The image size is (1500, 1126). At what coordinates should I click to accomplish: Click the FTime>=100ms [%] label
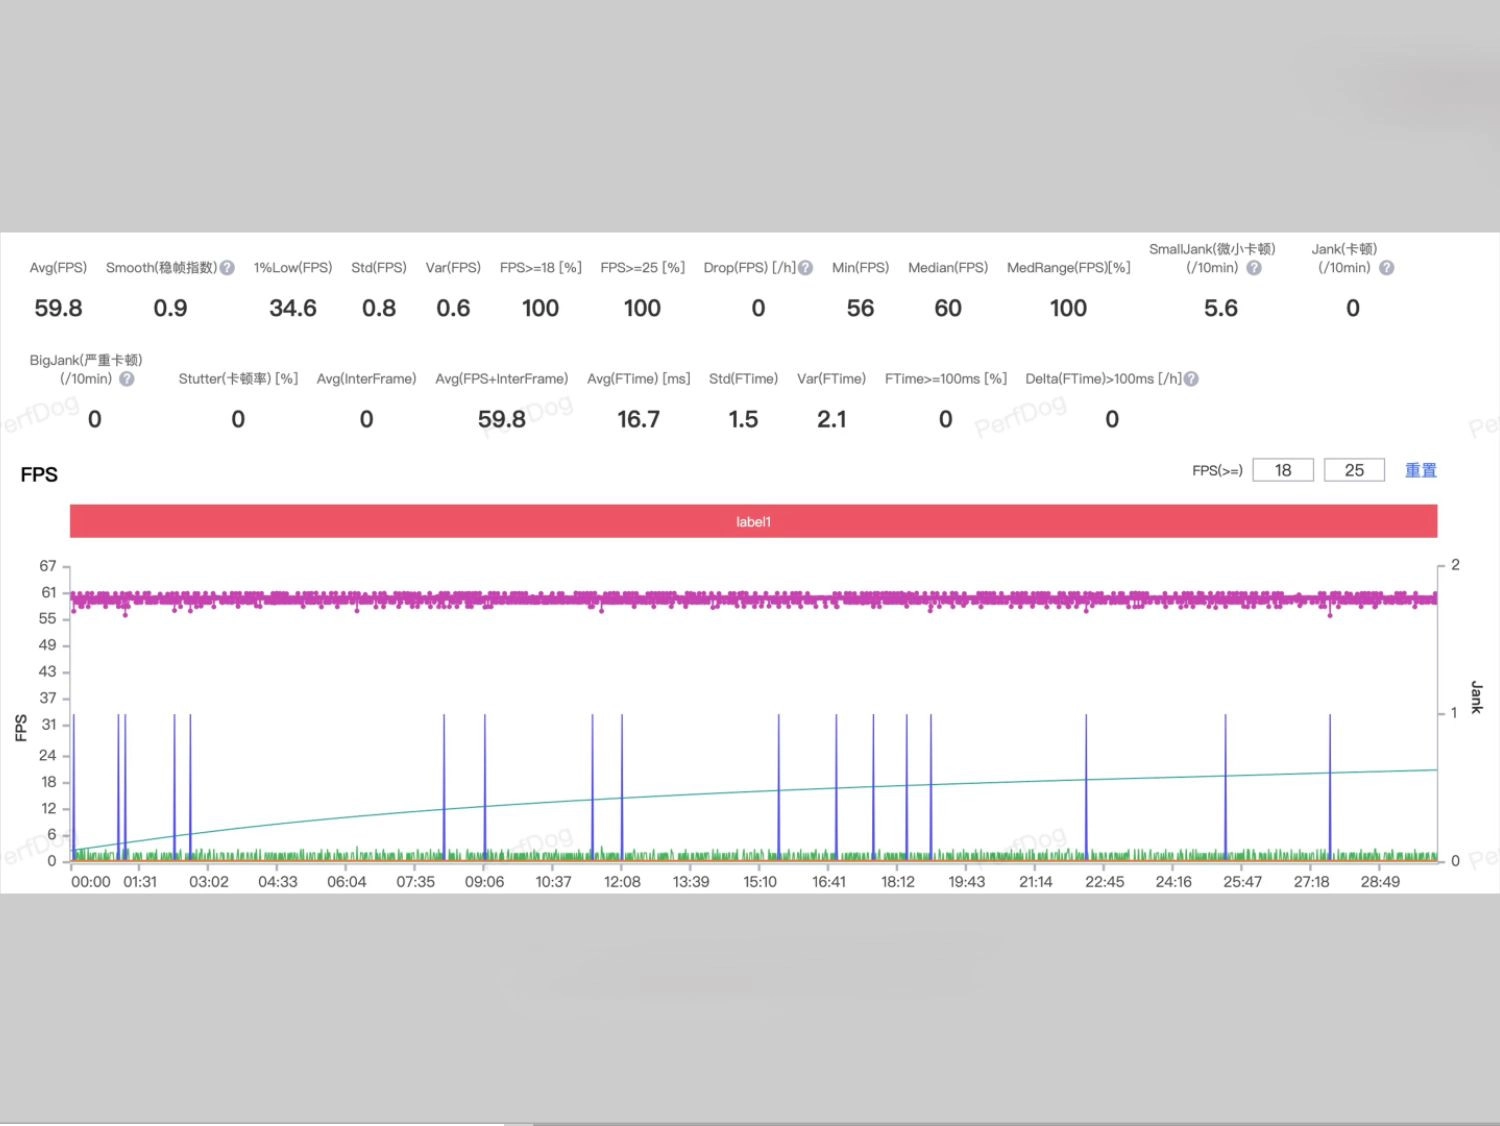click(x=945, y=379)
